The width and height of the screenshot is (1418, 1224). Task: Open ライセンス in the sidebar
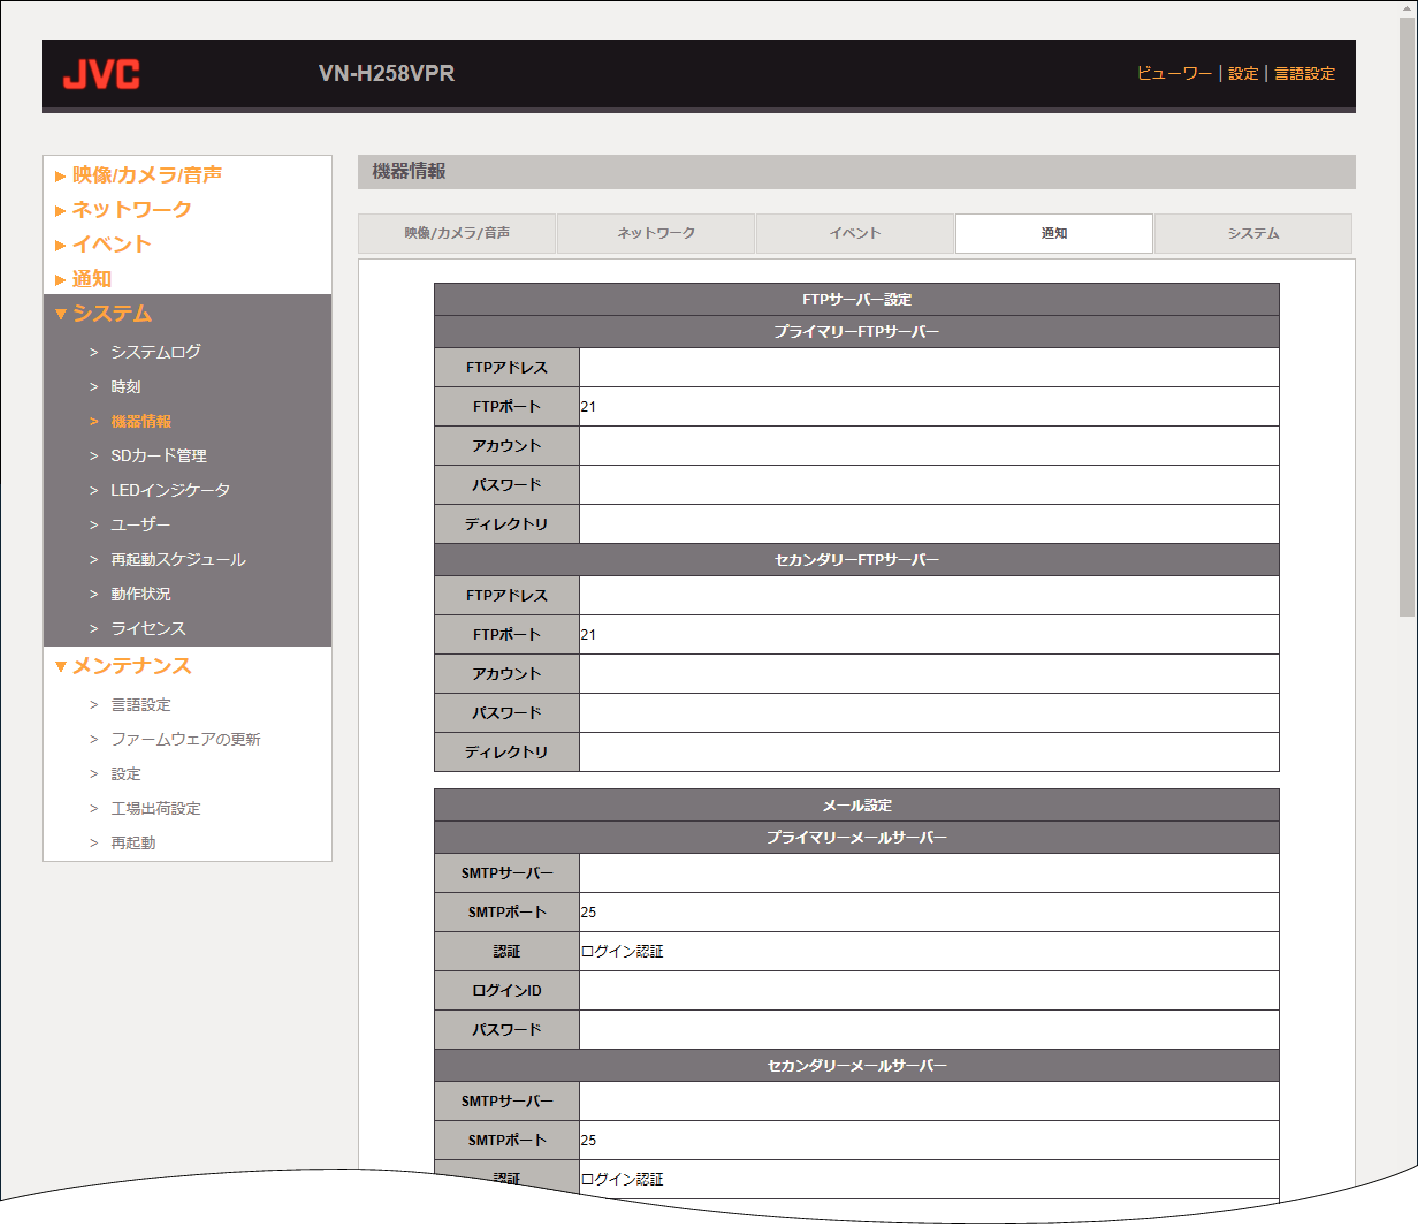[148, 628]
